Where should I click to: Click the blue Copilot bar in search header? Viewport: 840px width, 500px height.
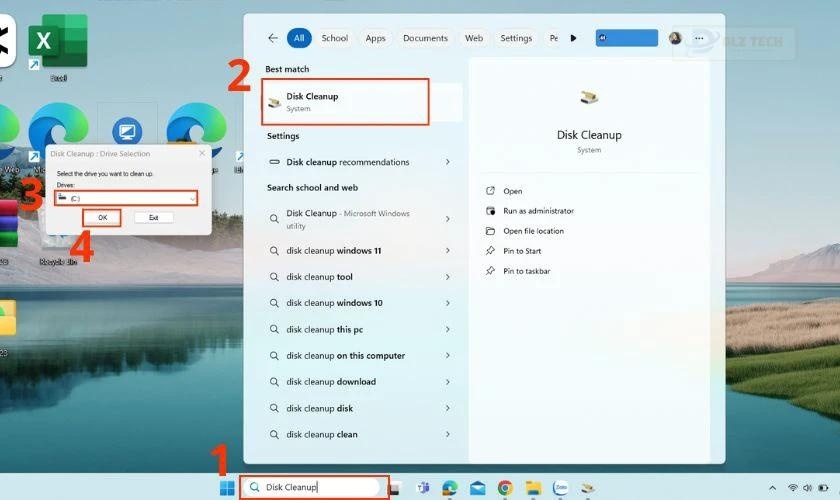click(627, 38)
